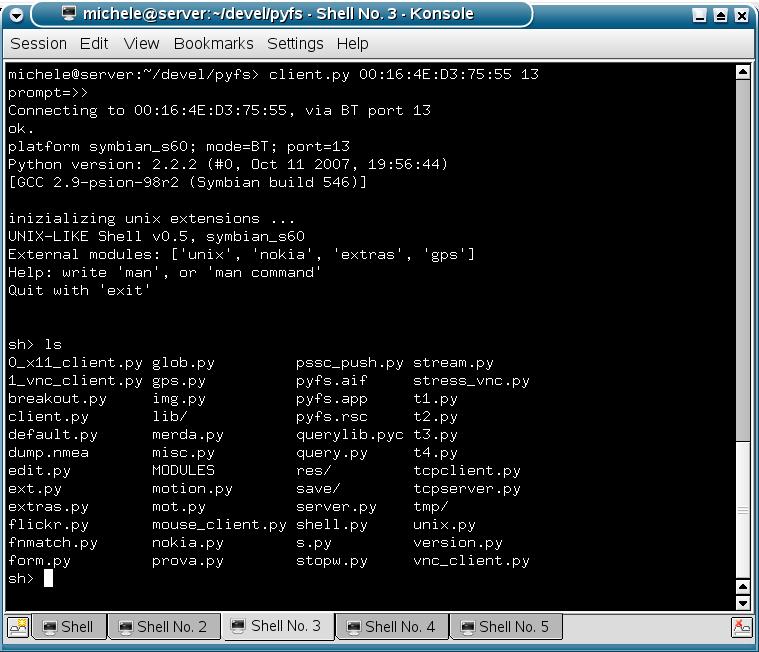
Task: Click the file name fnmatch.py
Action: click(x=53, y=543)
